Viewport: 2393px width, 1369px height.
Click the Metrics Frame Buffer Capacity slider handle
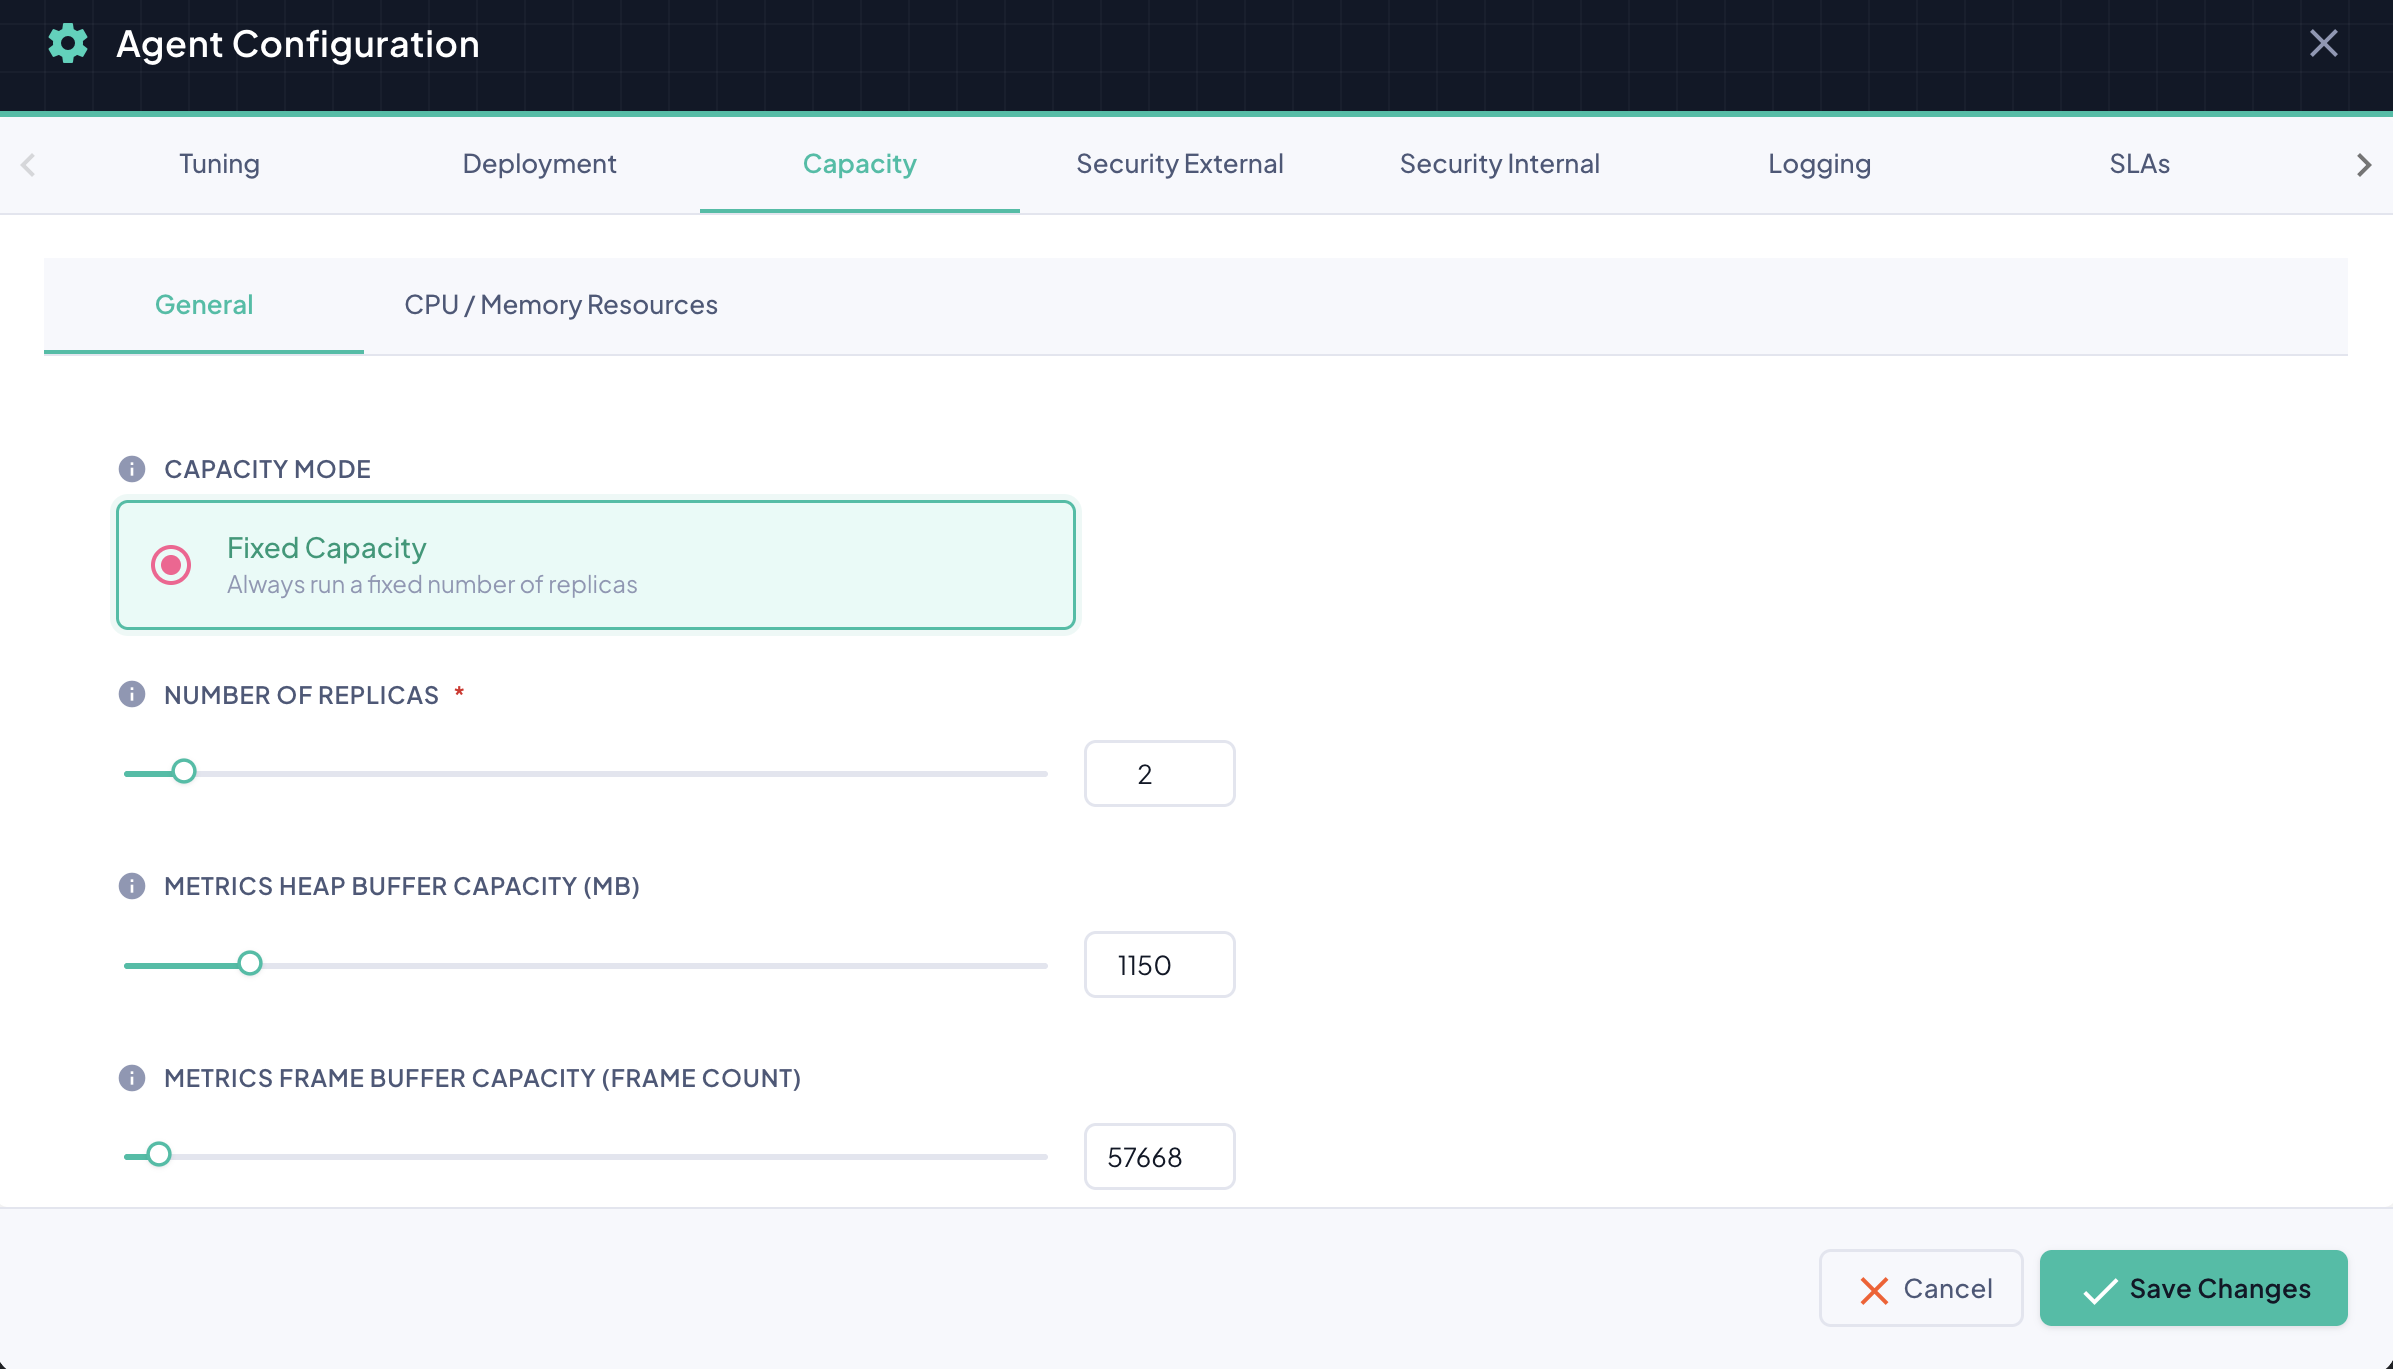[x=159, y=1155]
